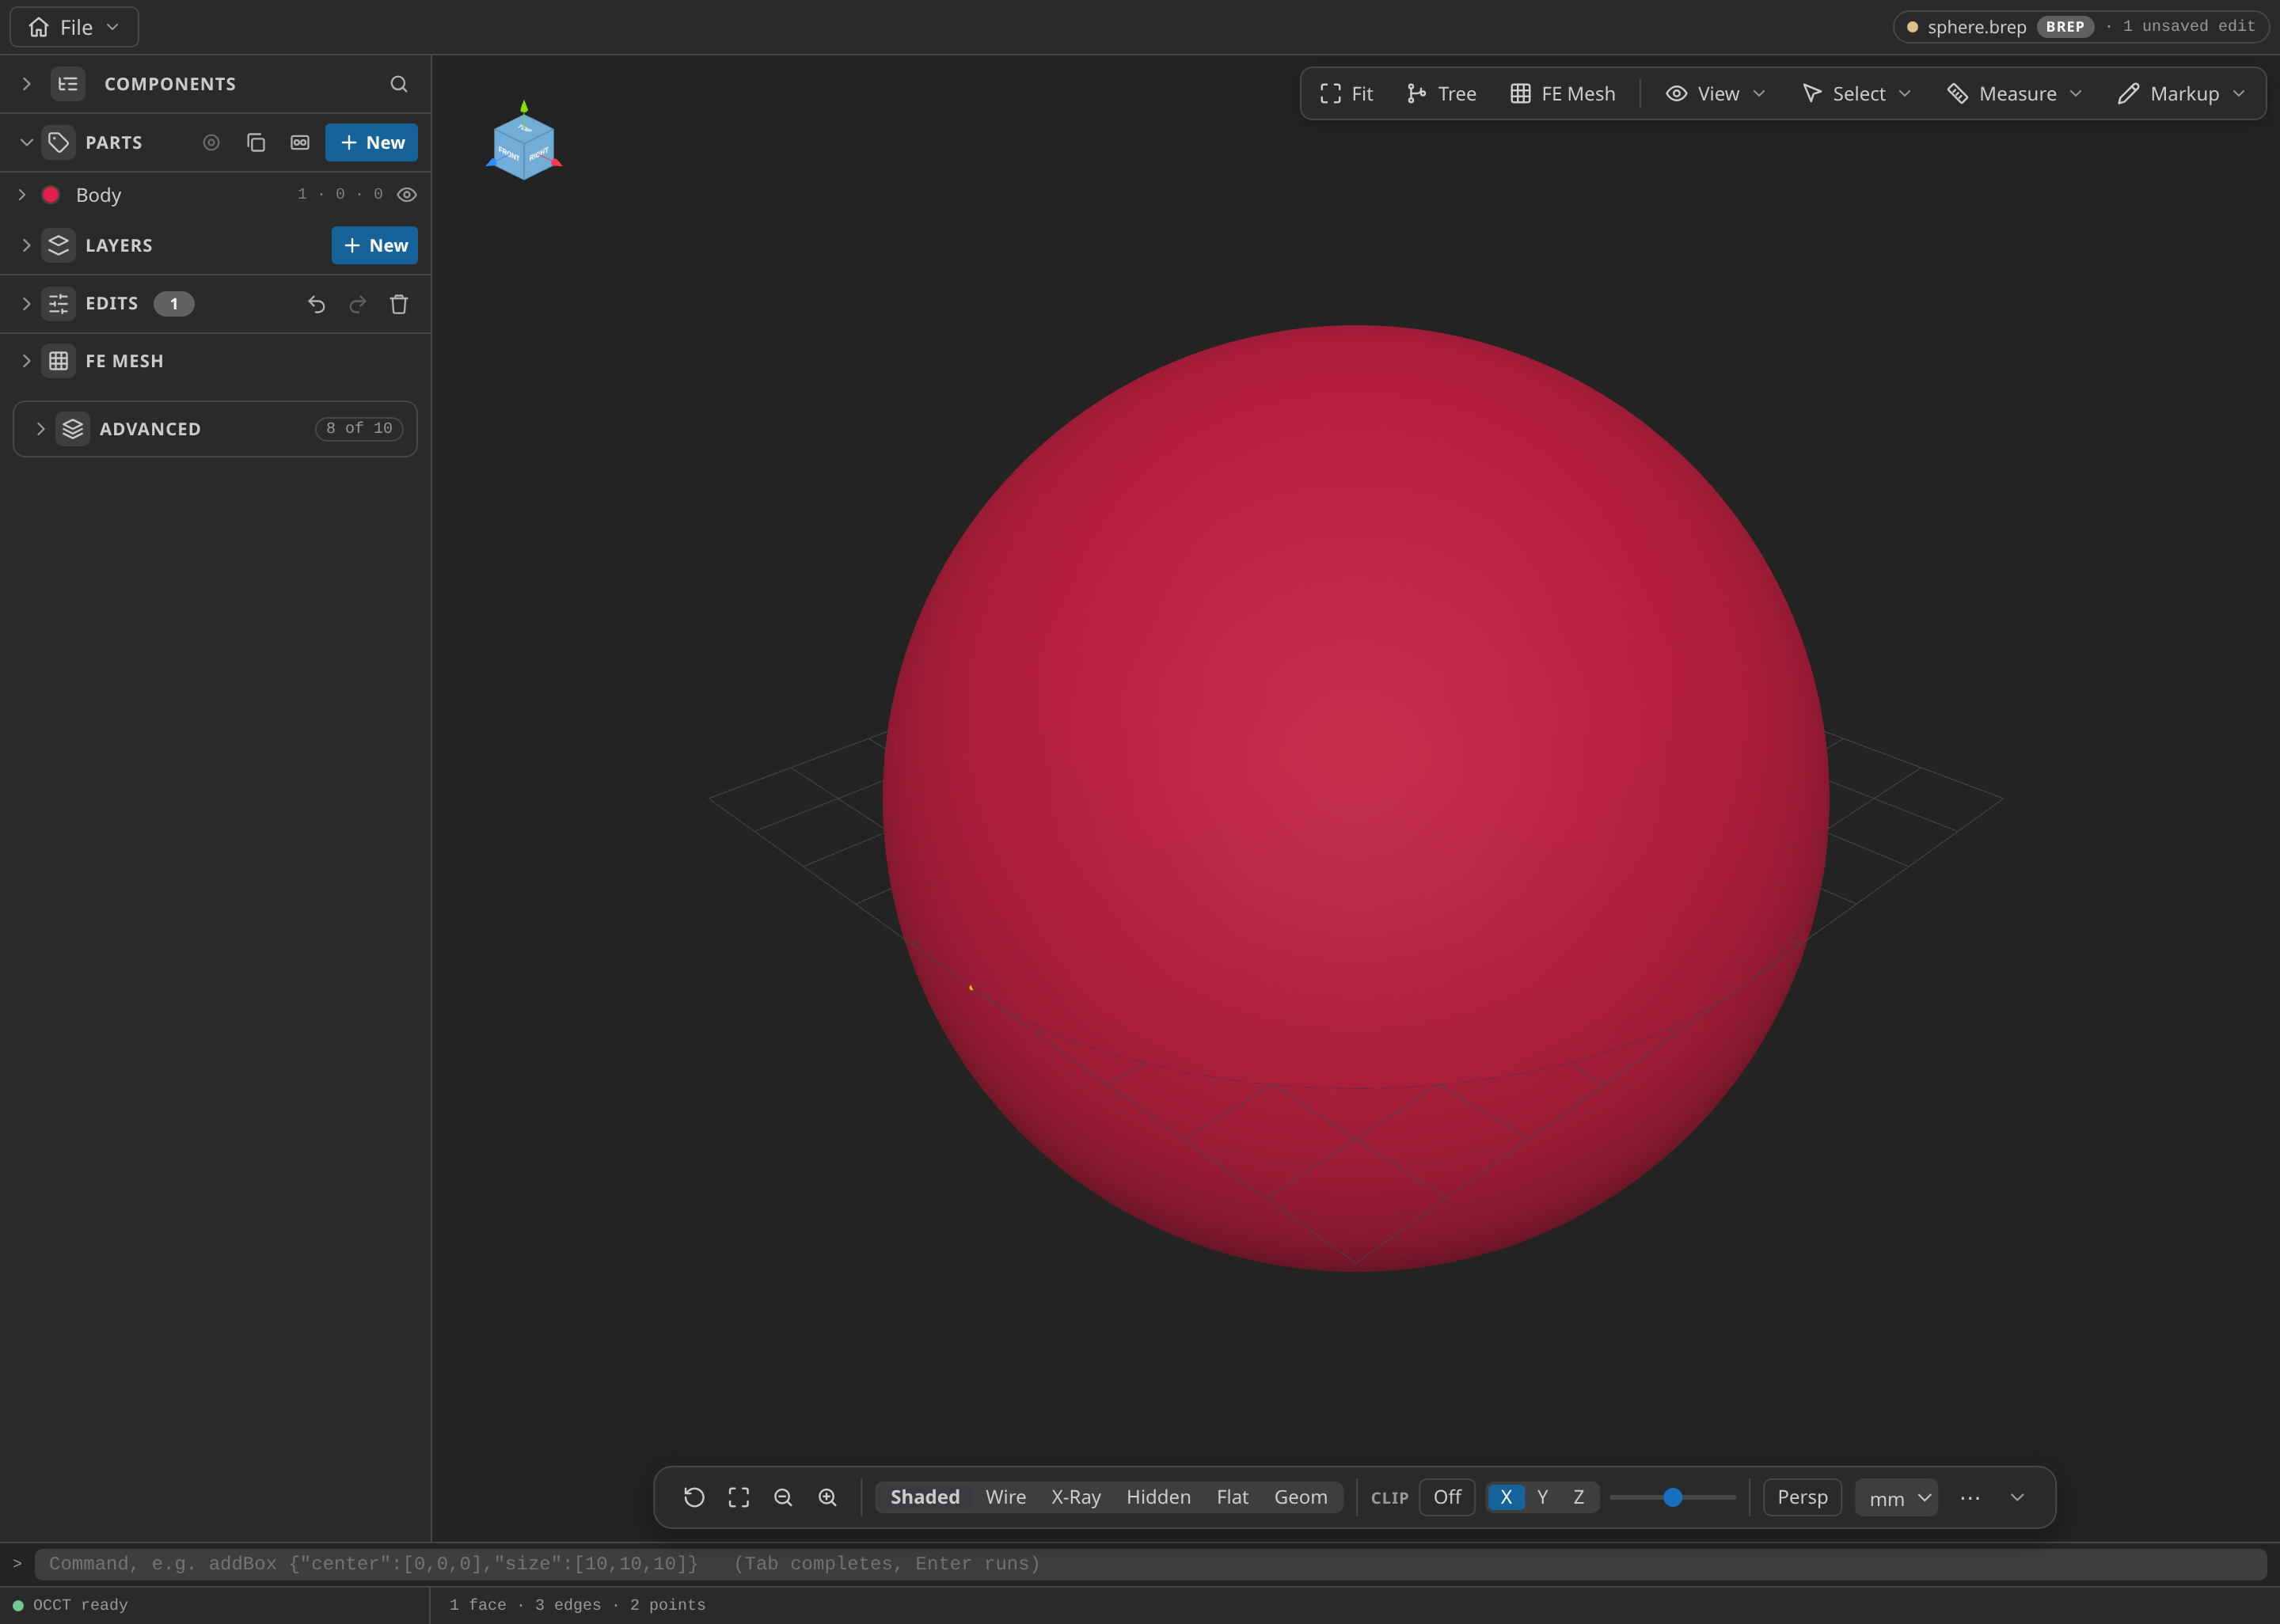Click the Parts target circle icon

point(211,143)
